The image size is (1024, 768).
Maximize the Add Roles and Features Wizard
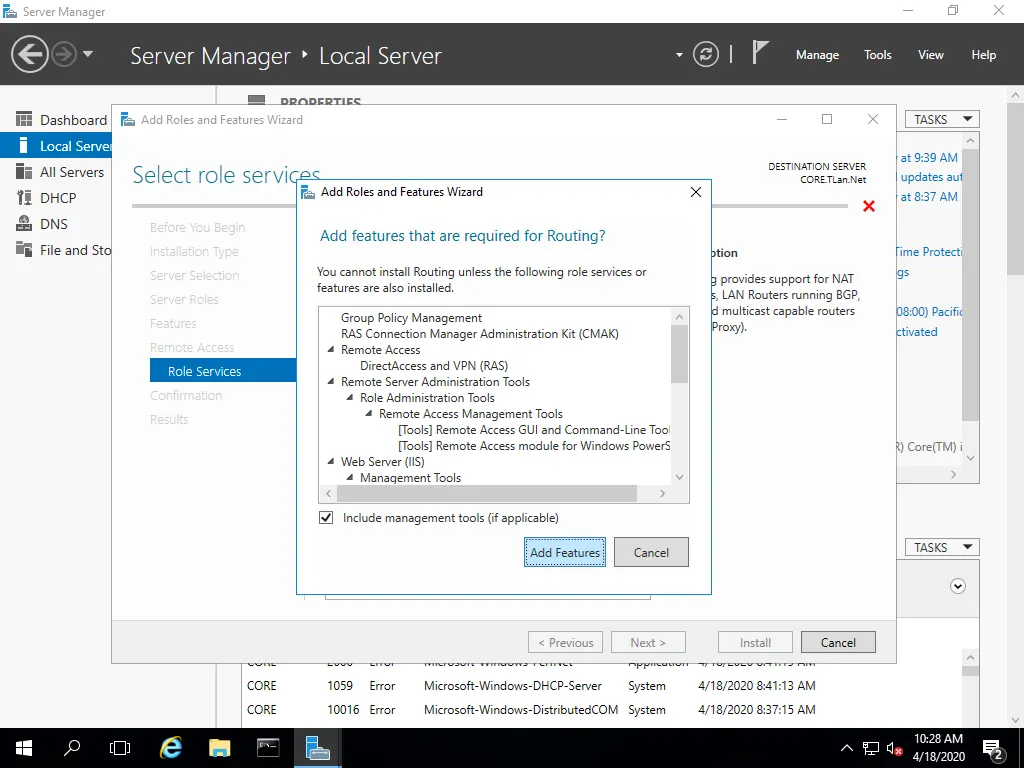pyautogui.click(x=827, y=119)
